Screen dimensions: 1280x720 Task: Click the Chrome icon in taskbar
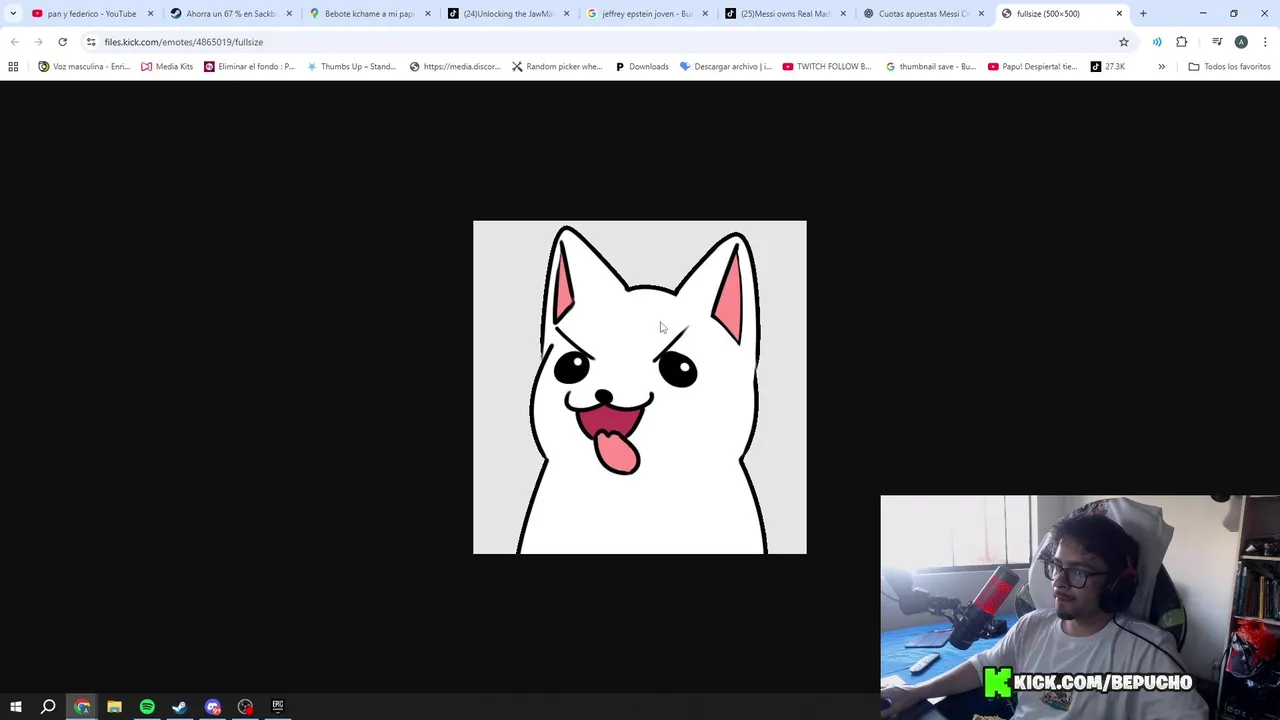(x=82, y=707)
